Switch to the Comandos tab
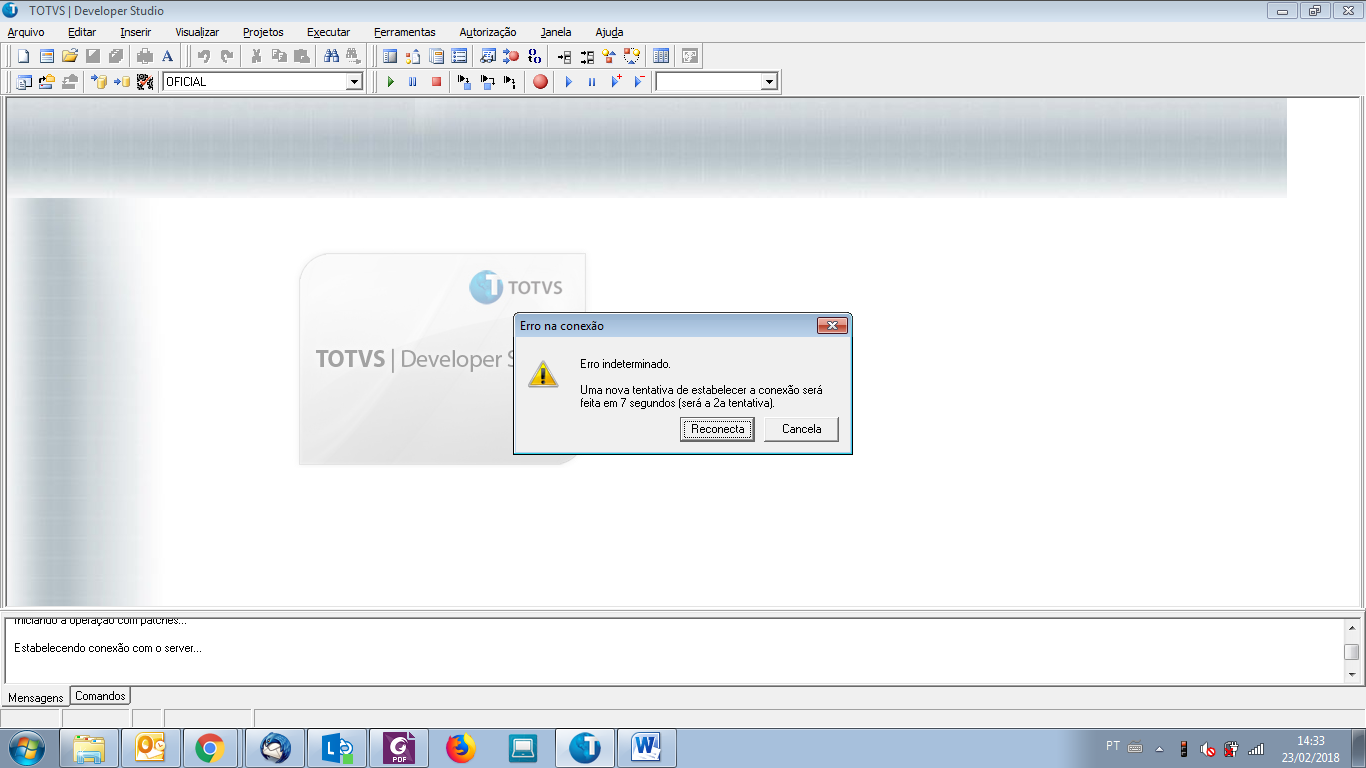The image size is (1366, 768). [x=100, y=696]
